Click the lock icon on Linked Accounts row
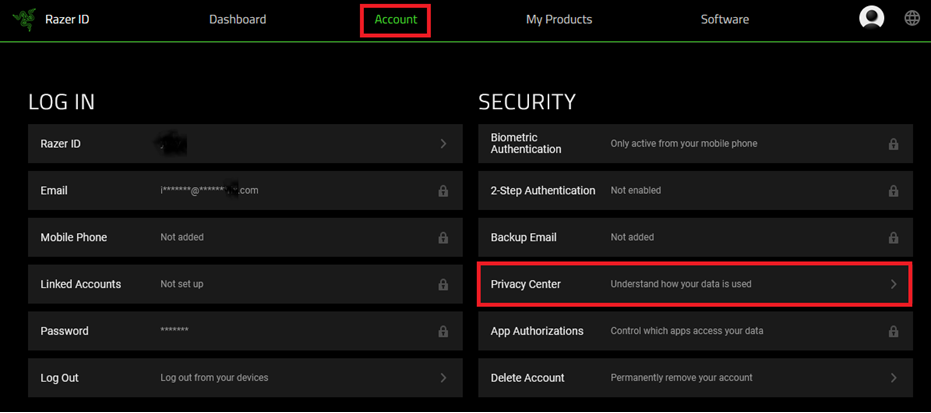931x413 pixels. (443, 285)
